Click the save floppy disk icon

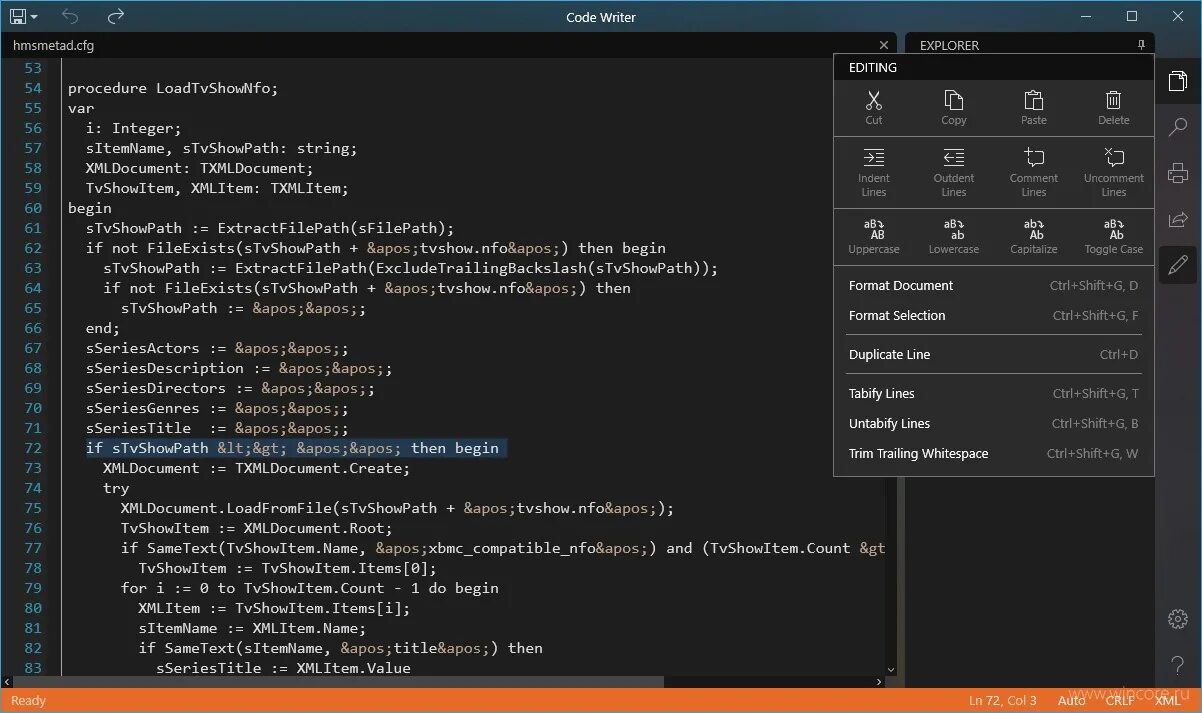17,16
